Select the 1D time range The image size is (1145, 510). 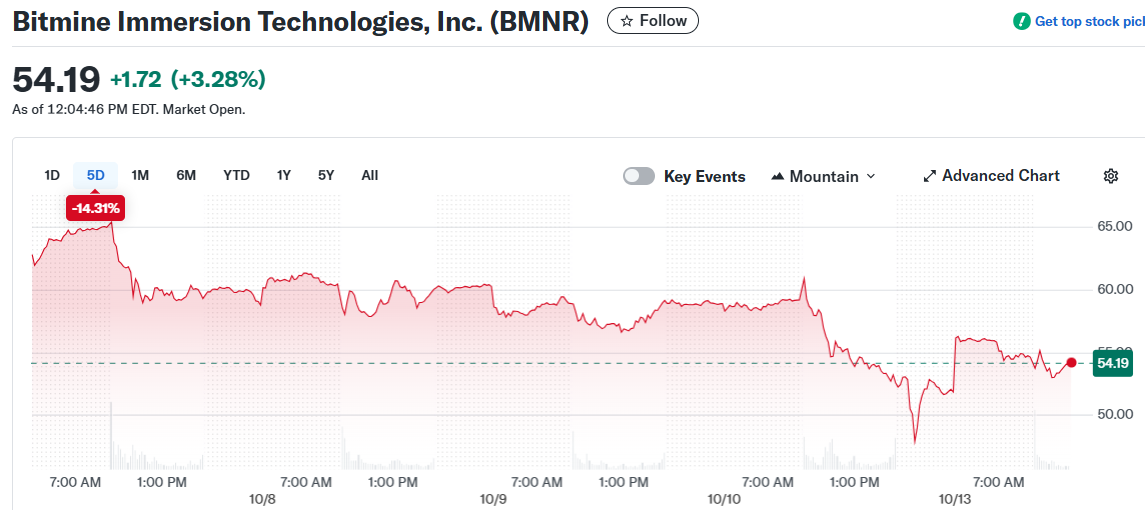point(52,175)
